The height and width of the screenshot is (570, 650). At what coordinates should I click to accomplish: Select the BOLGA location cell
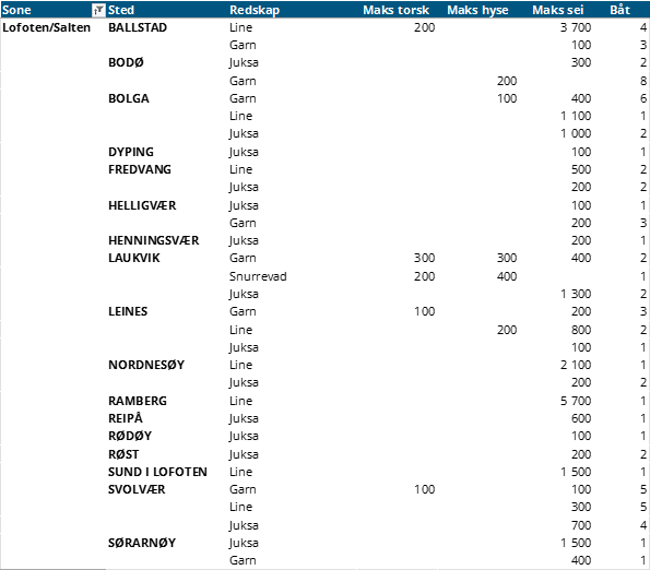(x=129, y=99)
